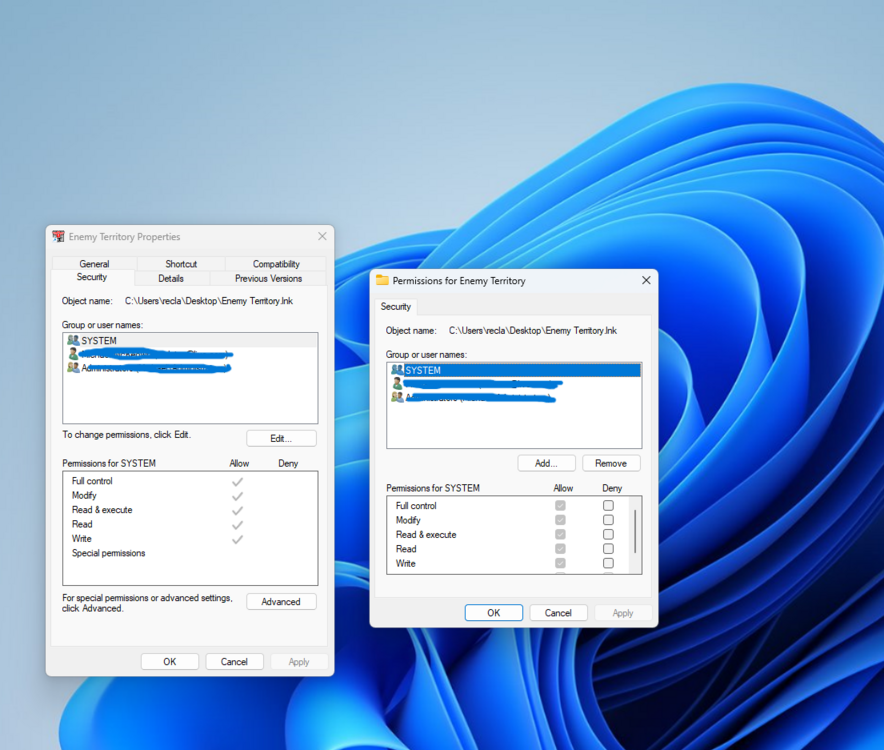Click the Enemy Territory icon in Properties title bar
This screenshot has height=750, width=884.
[x=58, y=236]
